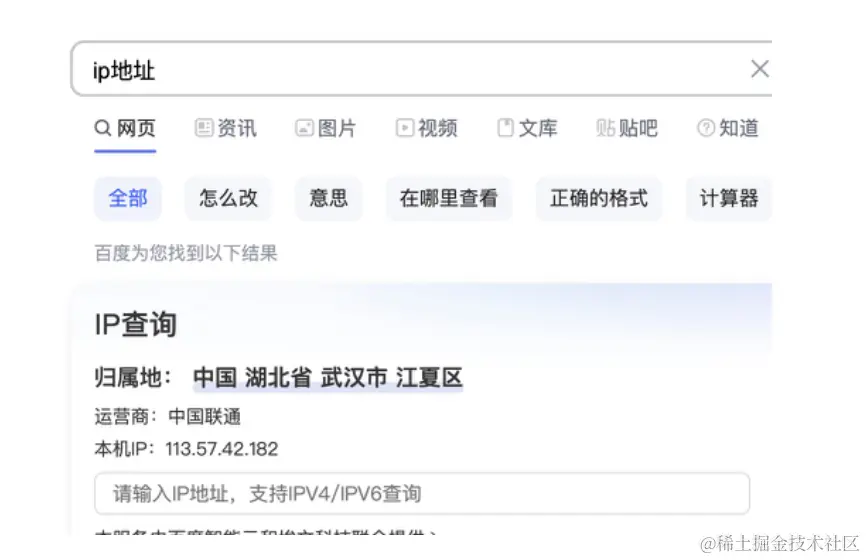Select the 在哪里查看 filter chip
Screen dimensions: 866x560
pos(449,198)
